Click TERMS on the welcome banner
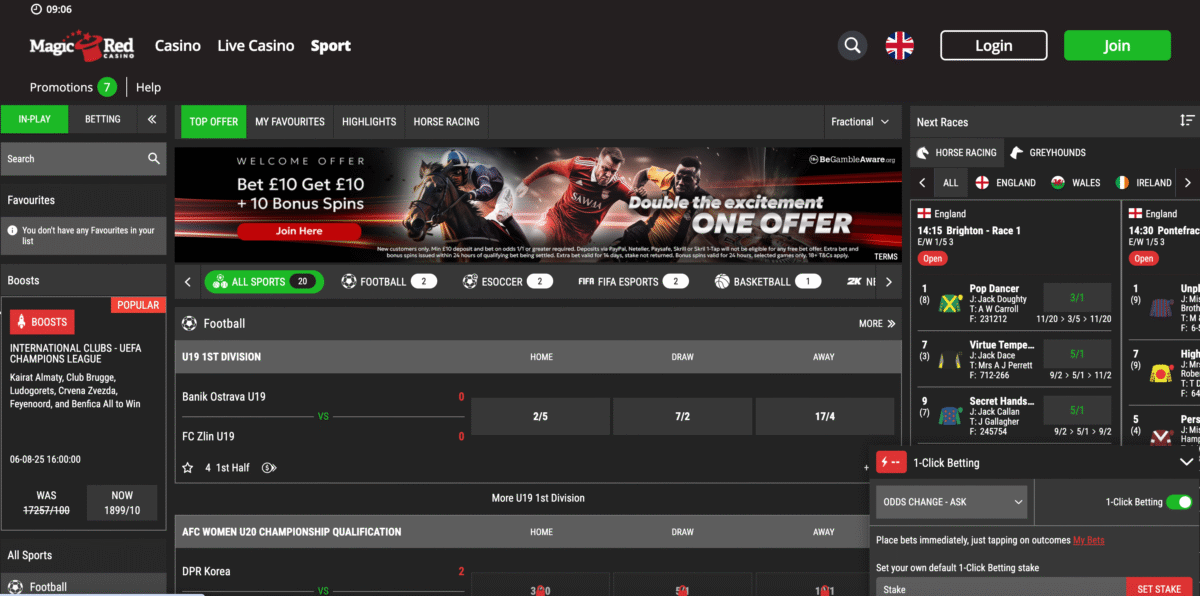The image size is (1200, 596). point(886,257)
